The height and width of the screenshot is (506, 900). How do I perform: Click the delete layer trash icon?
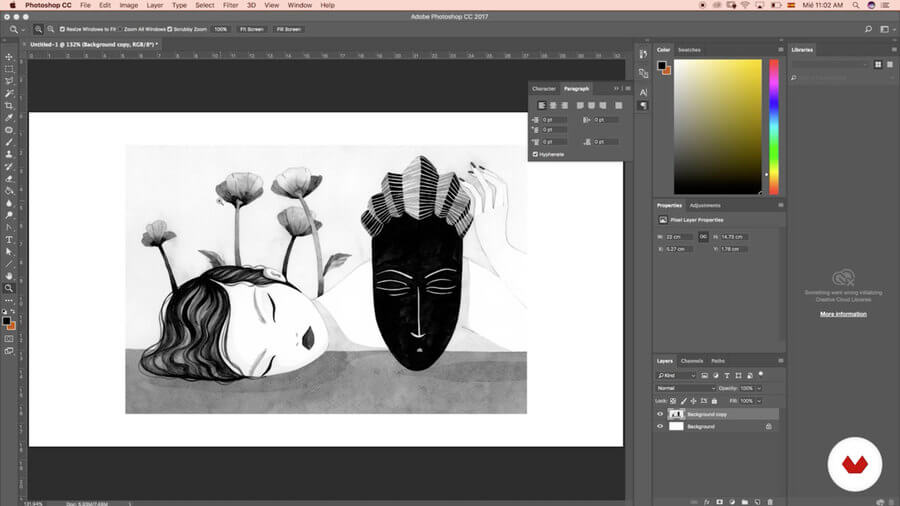click(770, 501)
